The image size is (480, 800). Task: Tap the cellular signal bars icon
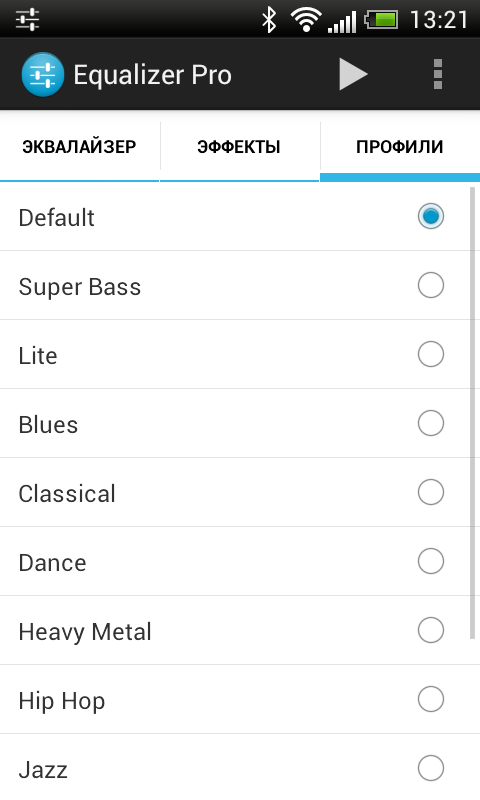pyautogui.click(x=342, y=22)
